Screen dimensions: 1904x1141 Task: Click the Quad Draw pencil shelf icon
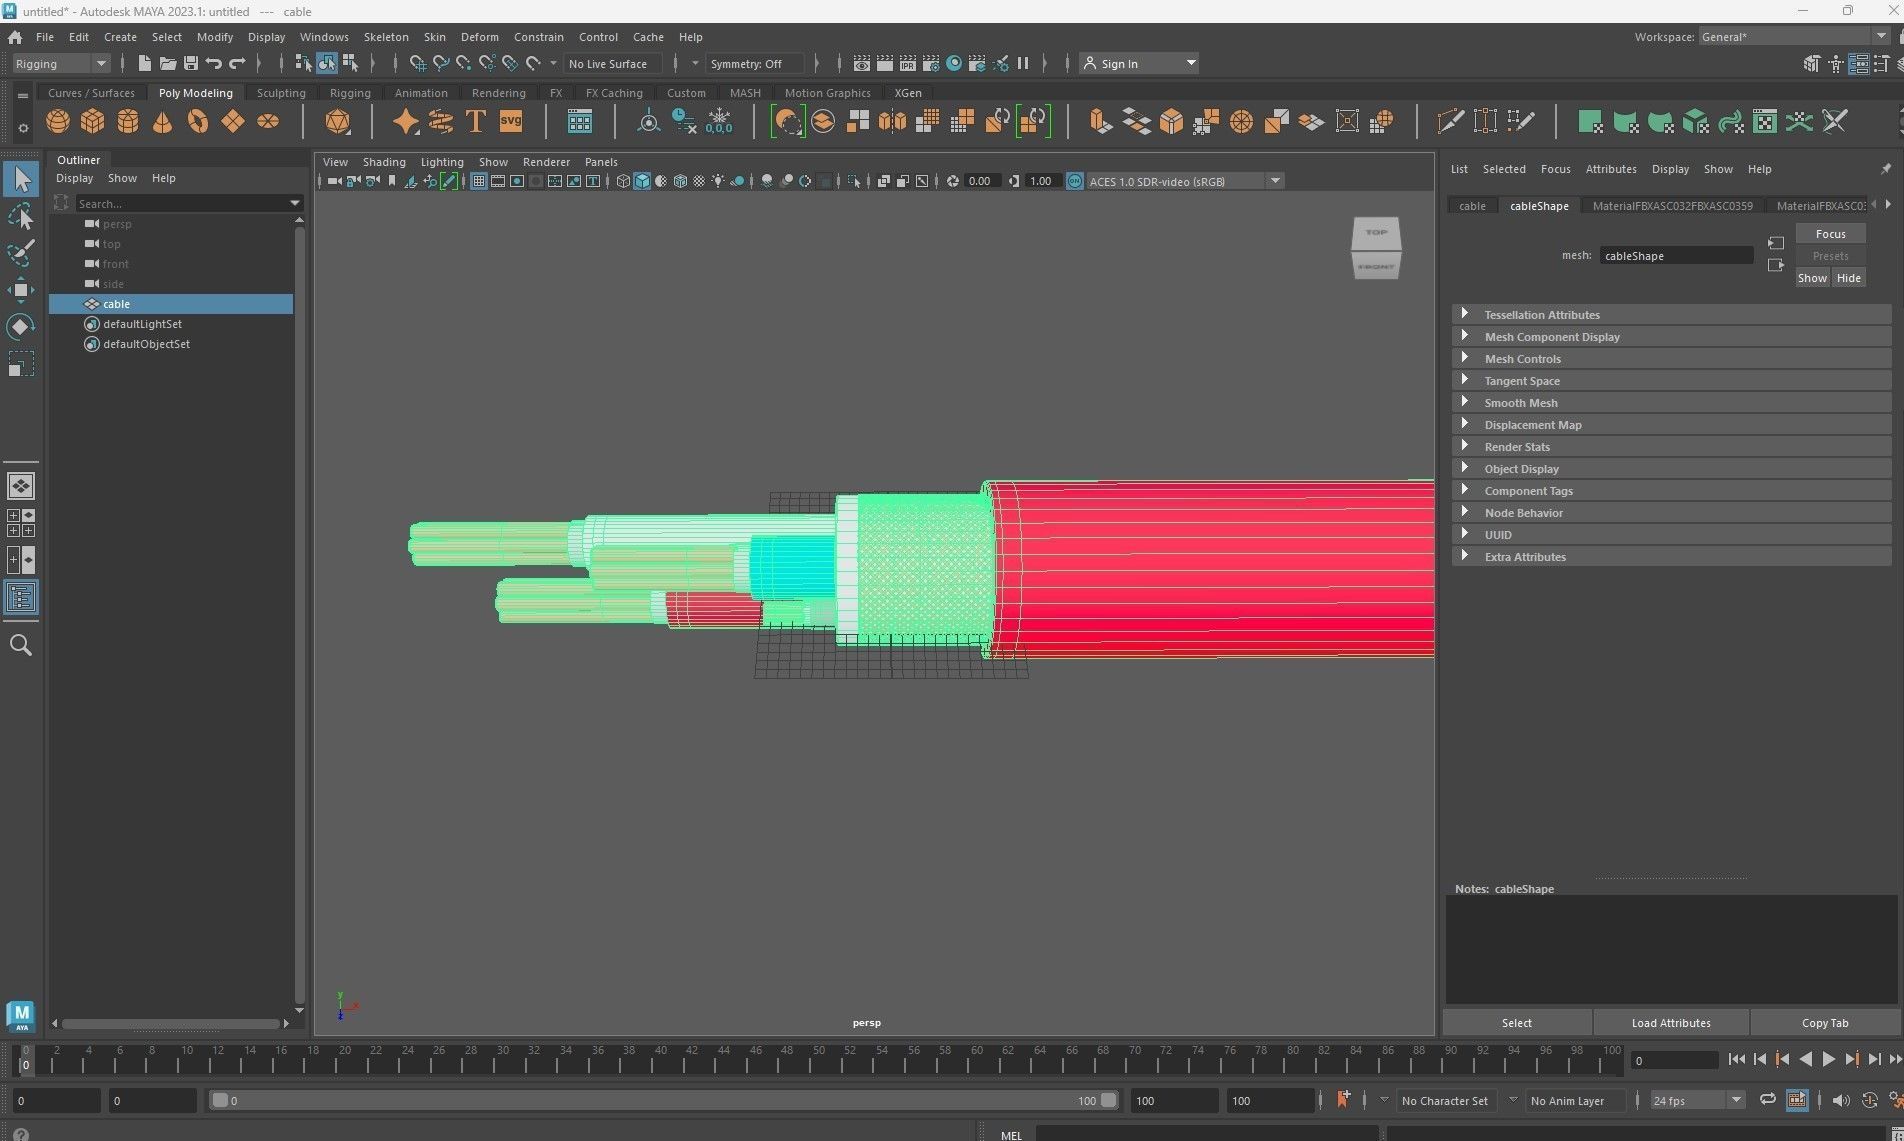(x=1521, y=122)
